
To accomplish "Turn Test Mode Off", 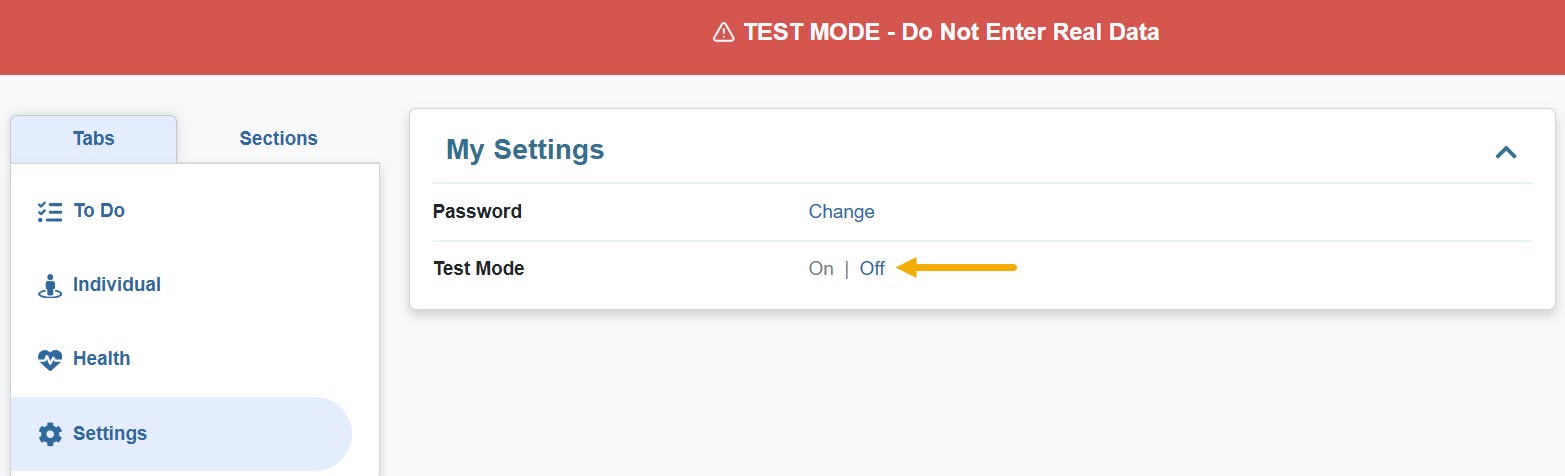I will [872, 268].
